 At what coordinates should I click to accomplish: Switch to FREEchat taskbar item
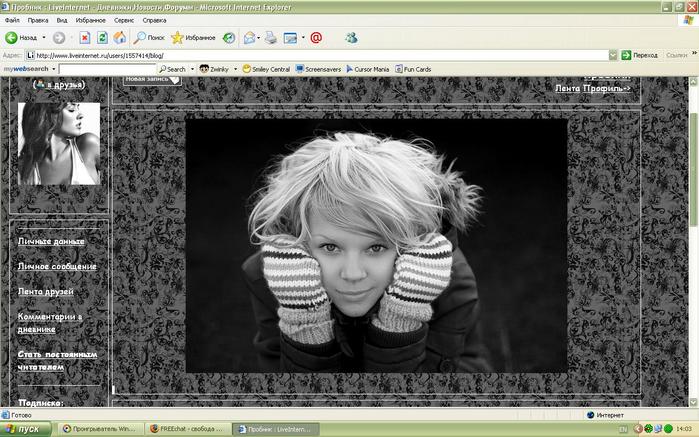pos(189,429)
